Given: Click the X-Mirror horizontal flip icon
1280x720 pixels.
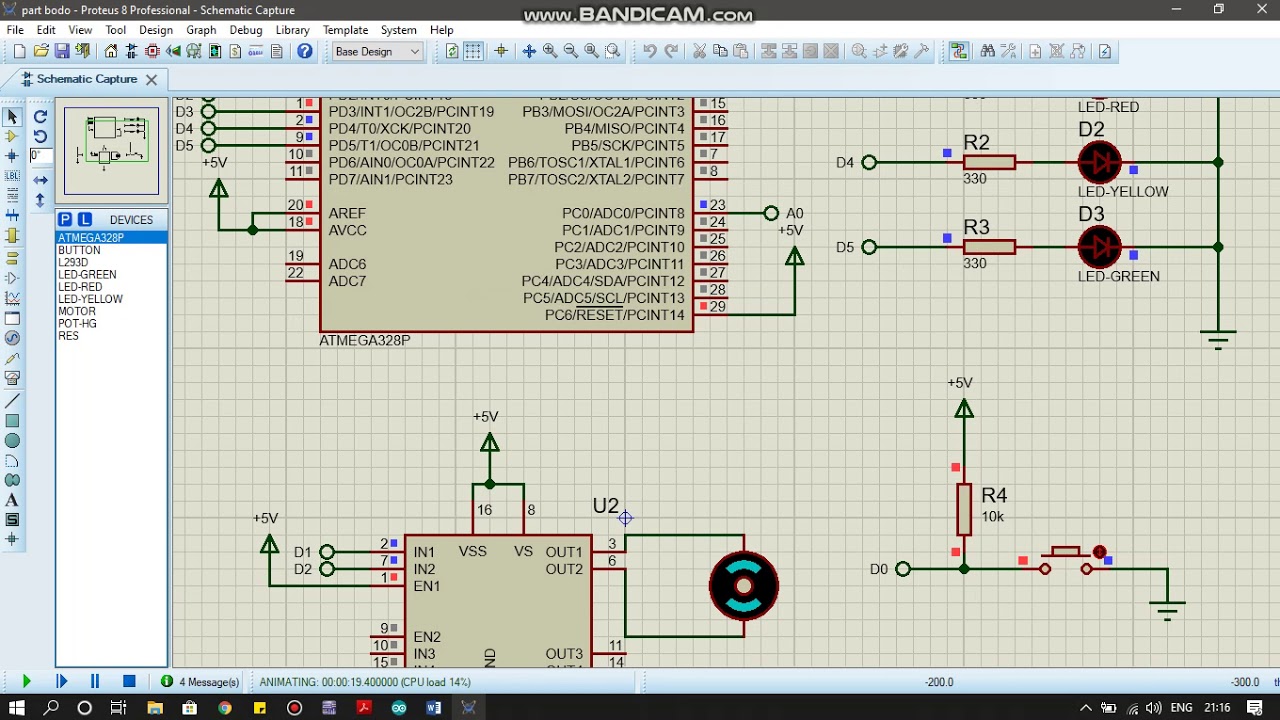Looking at the screenshot, I should point(41,180).
